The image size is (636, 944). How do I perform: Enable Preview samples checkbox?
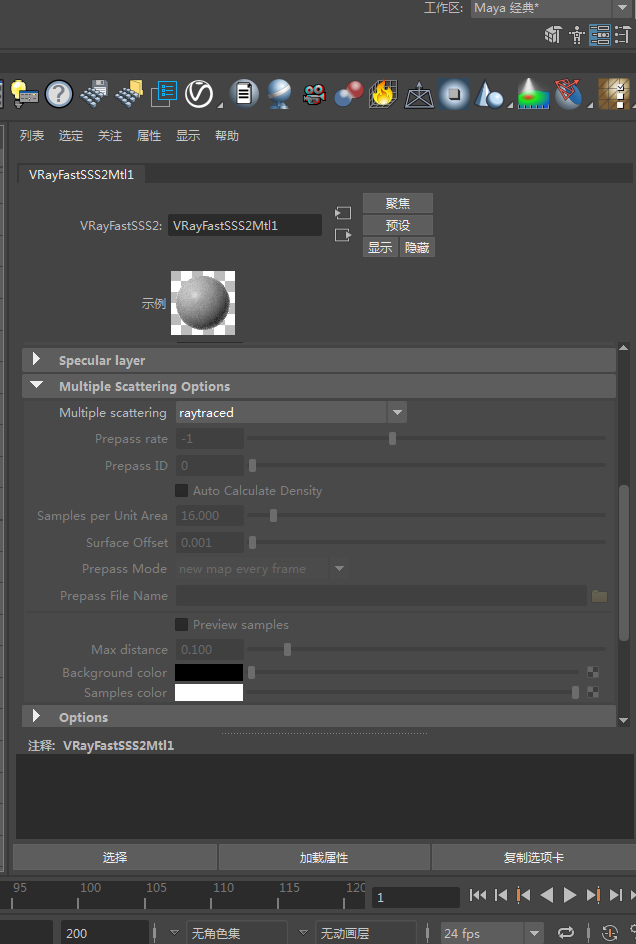point(181,624)
